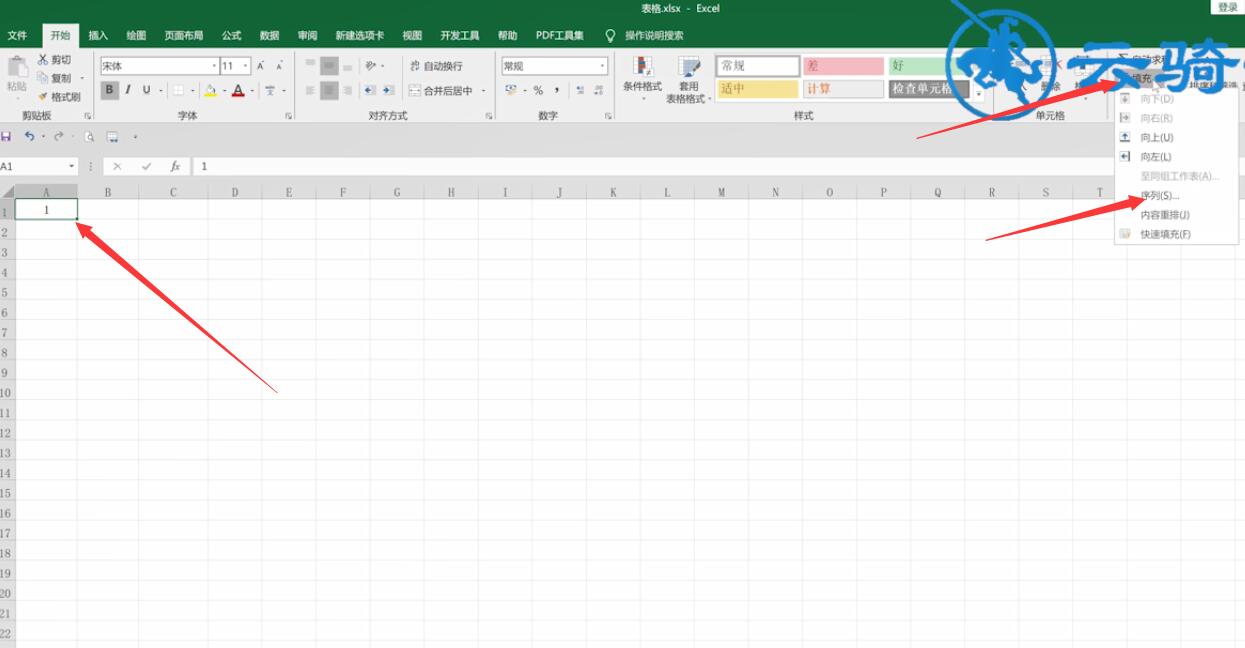1245x648 pixels.
Task: Click the Redo arrow icon
Action: coord(60,136)
